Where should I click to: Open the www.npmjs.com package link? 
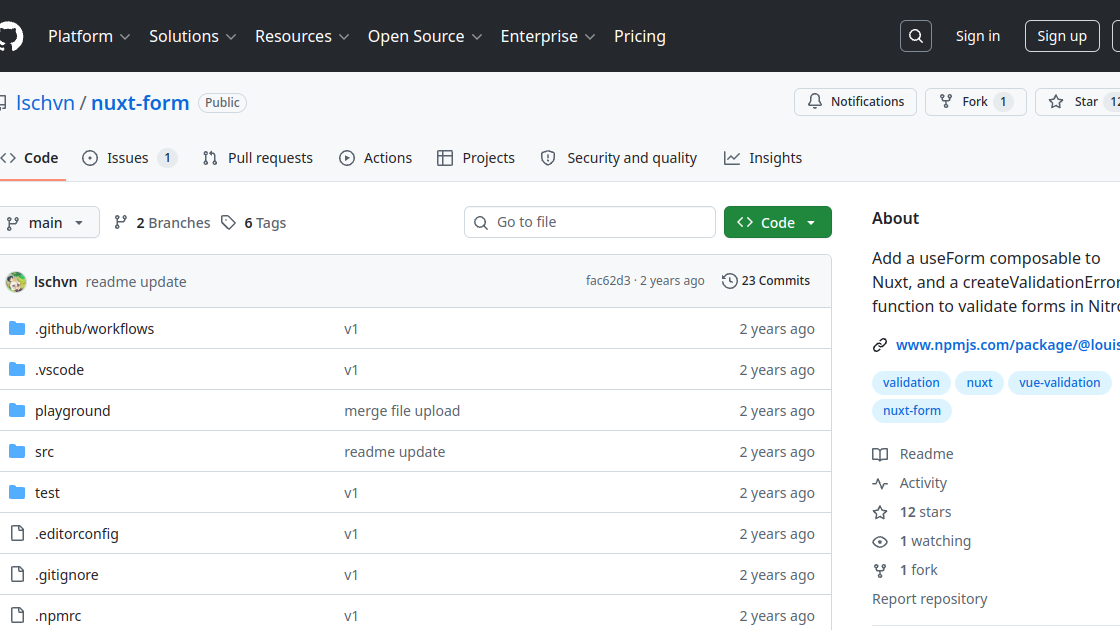click(1007, 345)
